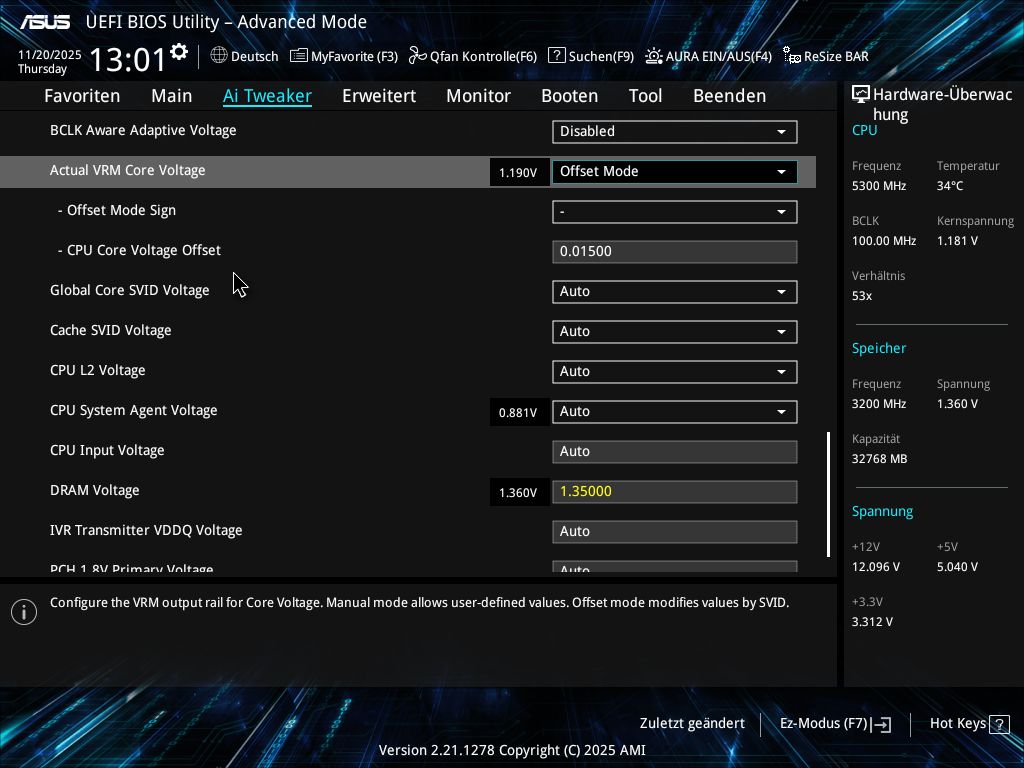This screenshot has width=1024, height=768.
Task: Open the Actual VRM Core Voltage dropdown
Action: tap(675, 172)
